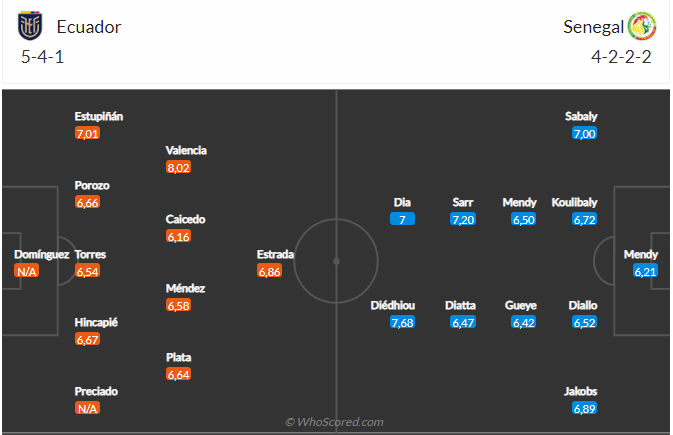Click player Estupiñán on the pitch

(x=98, y=116)
